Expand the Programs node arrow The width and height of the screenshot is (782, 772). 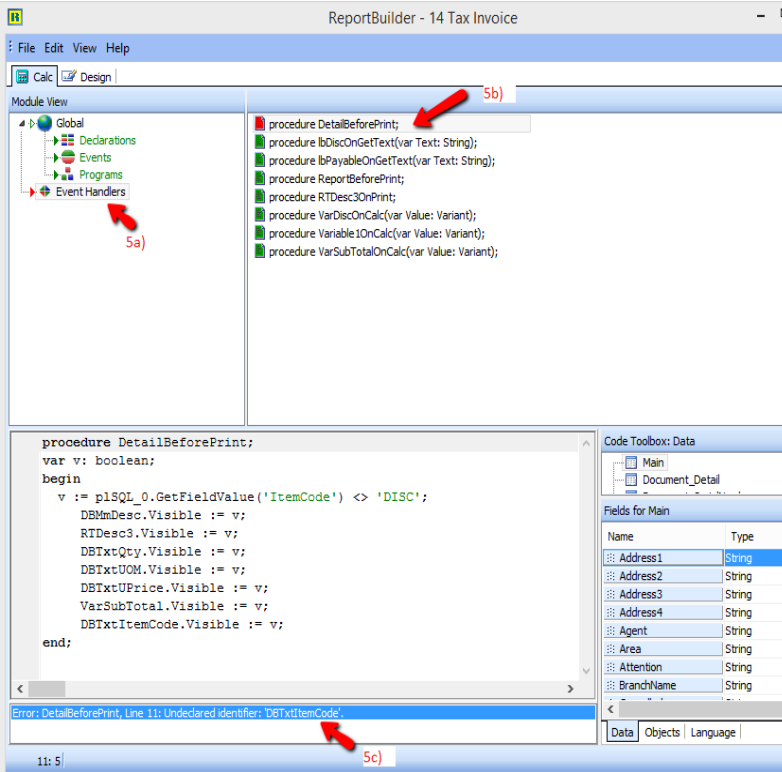pyautogui.click(x=56, y=175)
